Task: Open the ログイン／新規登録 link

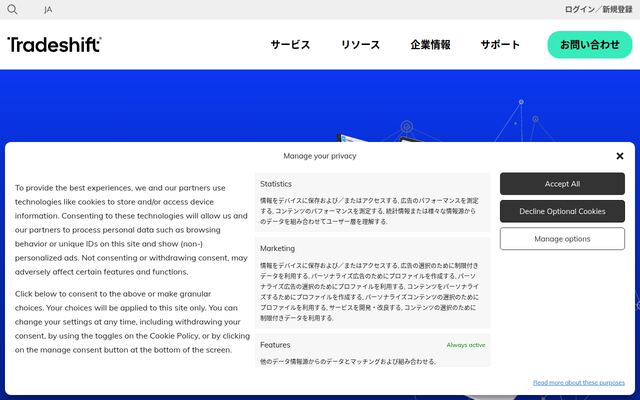Action: pyautogui.click(x=598, y=9)
